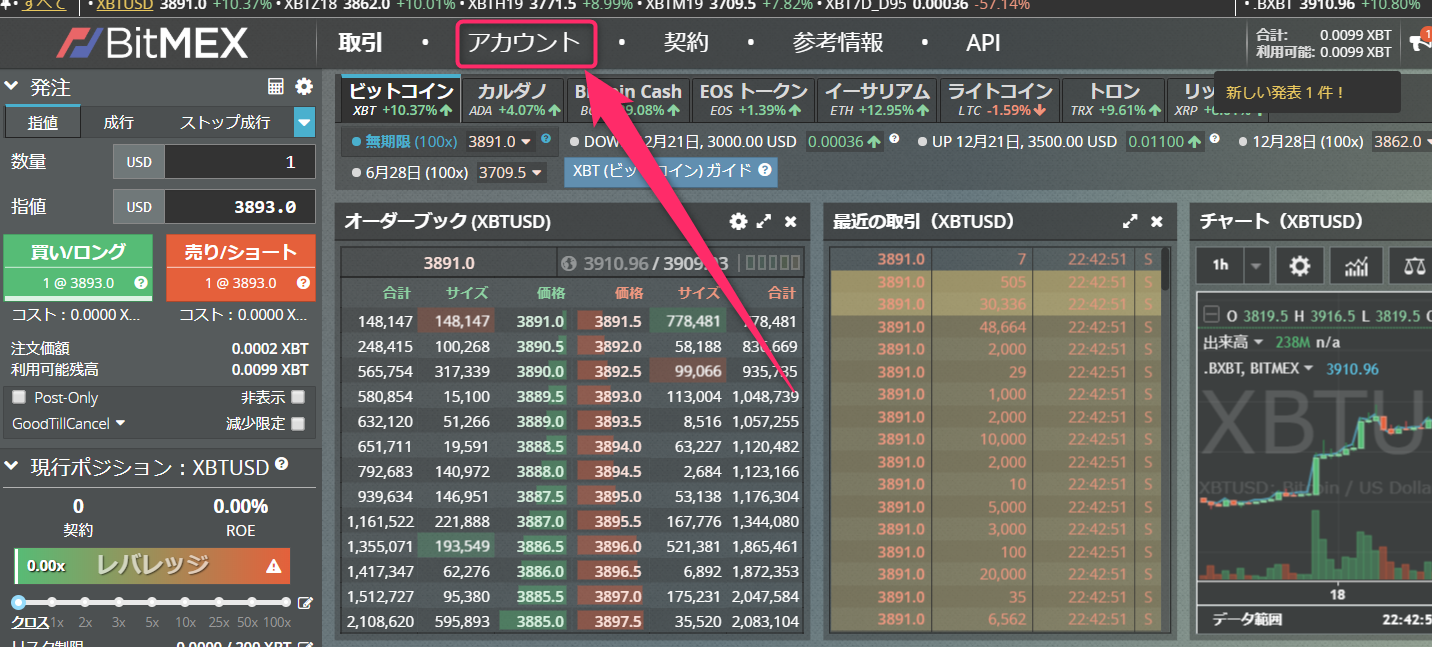Viewport: 1432px width, 647px height.
Task: Open the GoodTillCancel dropdown
Action: (x=69, y=424)
